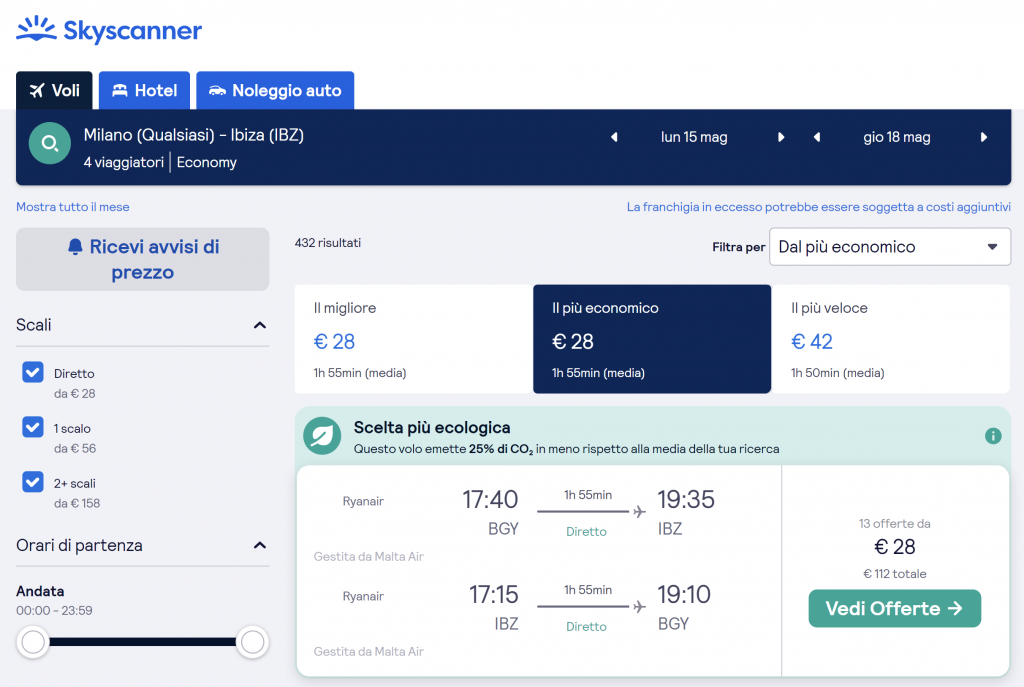Click the Skyscanner logo
This screenshot has width=1024, height=687.
109,30
